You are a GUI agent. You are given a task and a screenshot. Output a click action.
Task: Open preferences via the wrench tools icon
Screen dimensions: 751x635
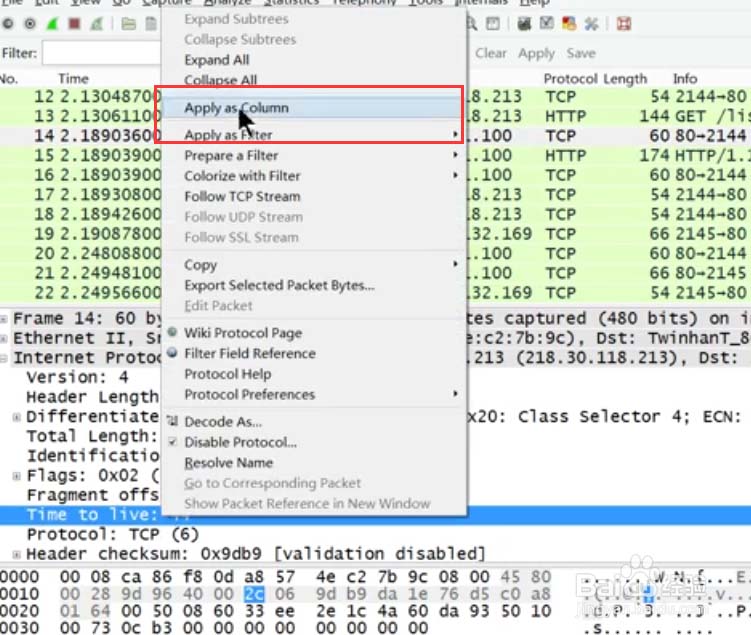coord(591,24)
